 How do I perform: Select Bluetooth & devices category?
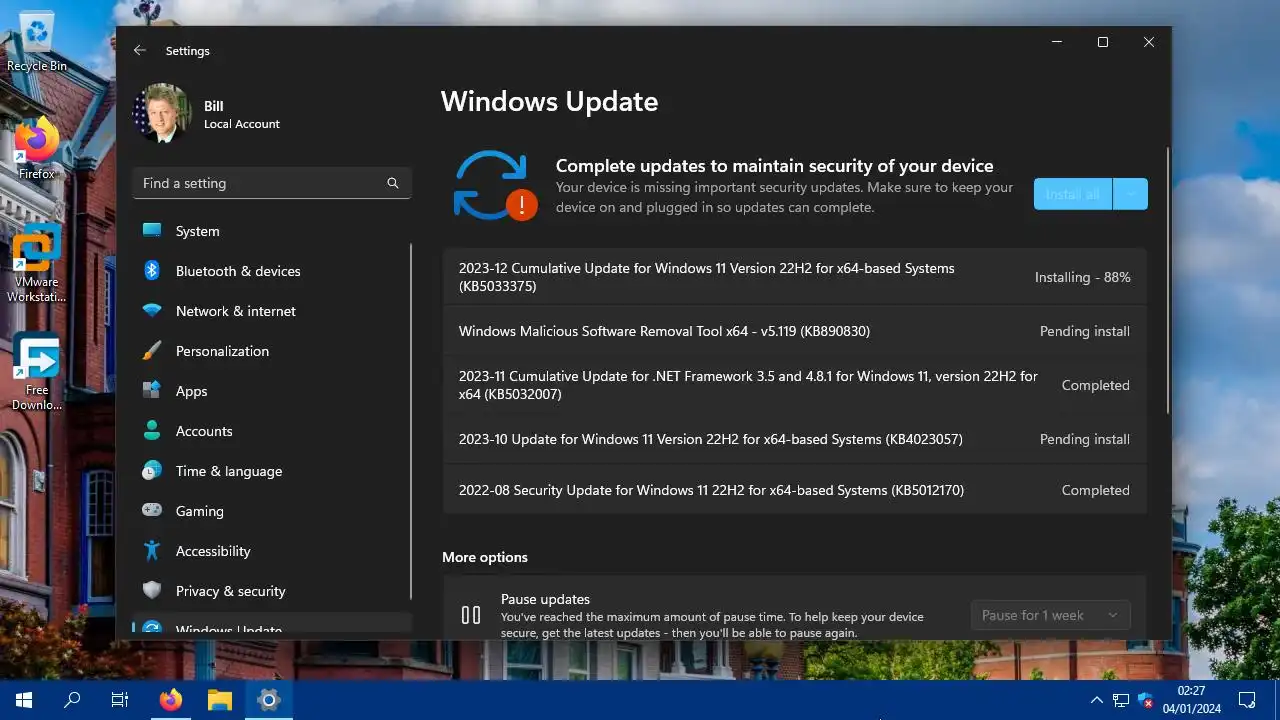[x=271, y=271]
